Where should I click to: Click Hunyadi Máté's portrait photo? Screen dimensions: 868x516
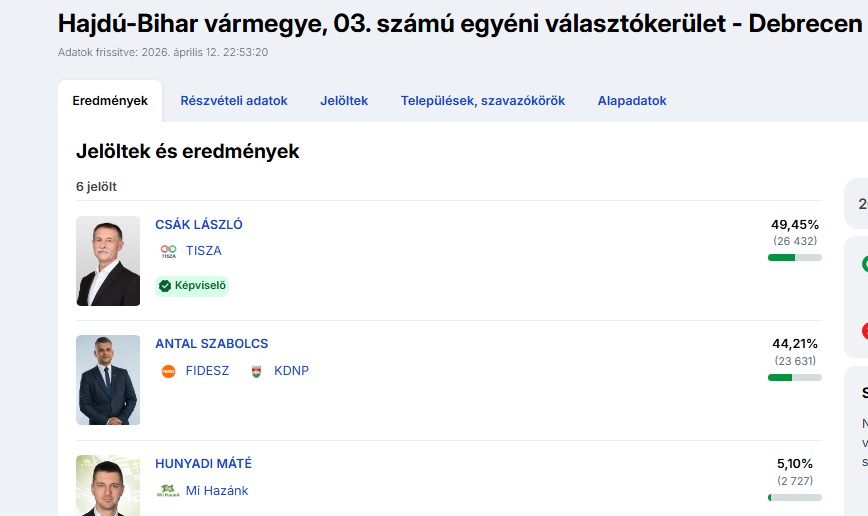(x=108, y=486)
